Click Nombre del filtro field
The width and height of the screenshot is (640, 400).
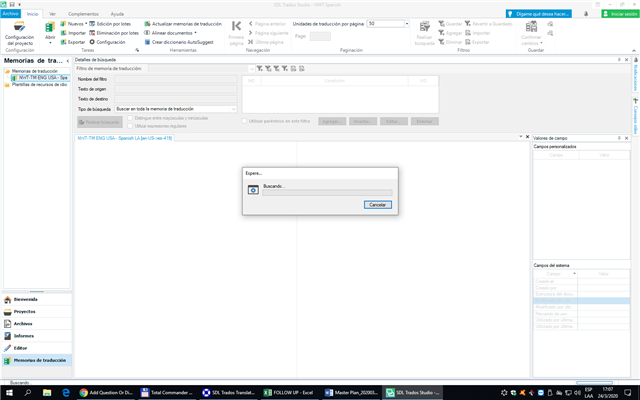[176, 79]
